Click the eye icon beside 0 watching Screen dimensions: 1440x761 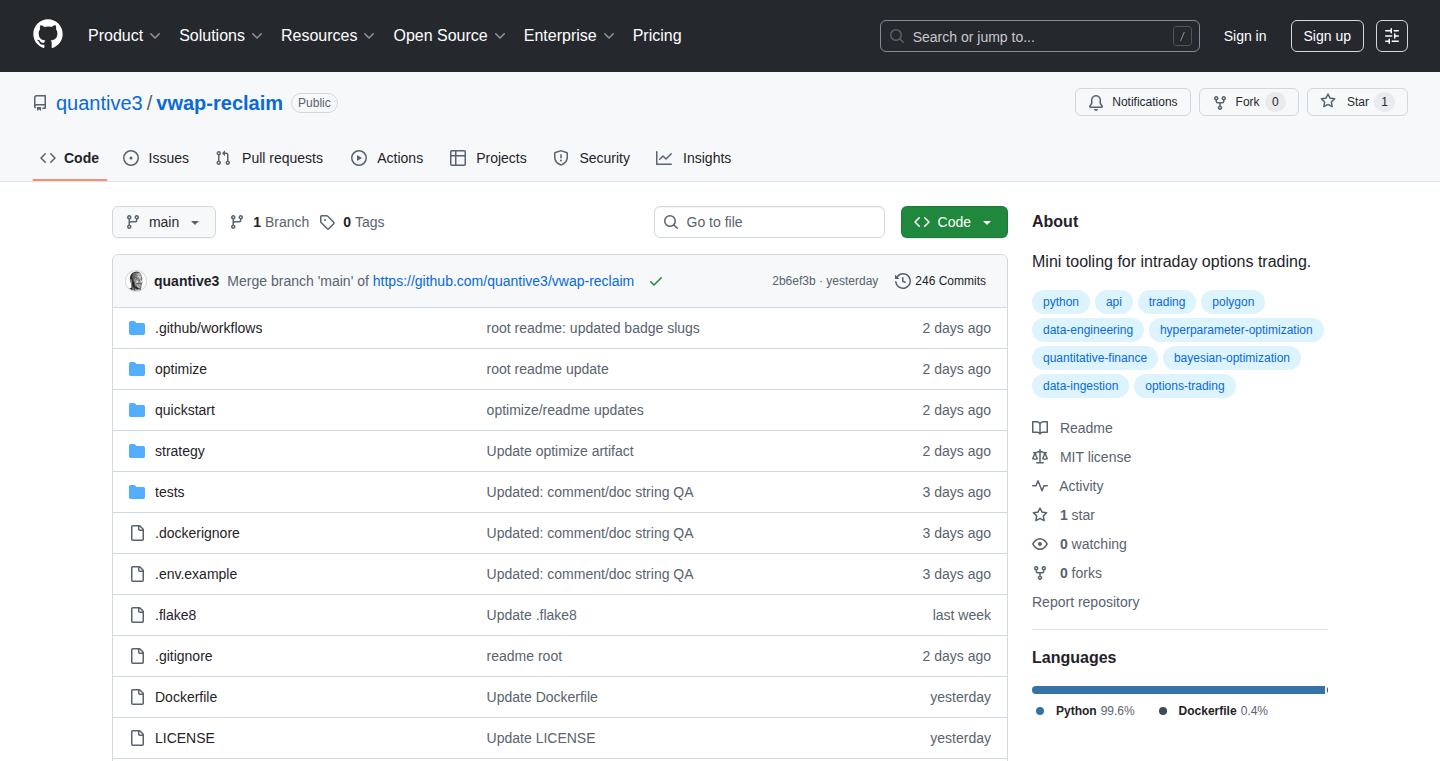click(1040, 544)
